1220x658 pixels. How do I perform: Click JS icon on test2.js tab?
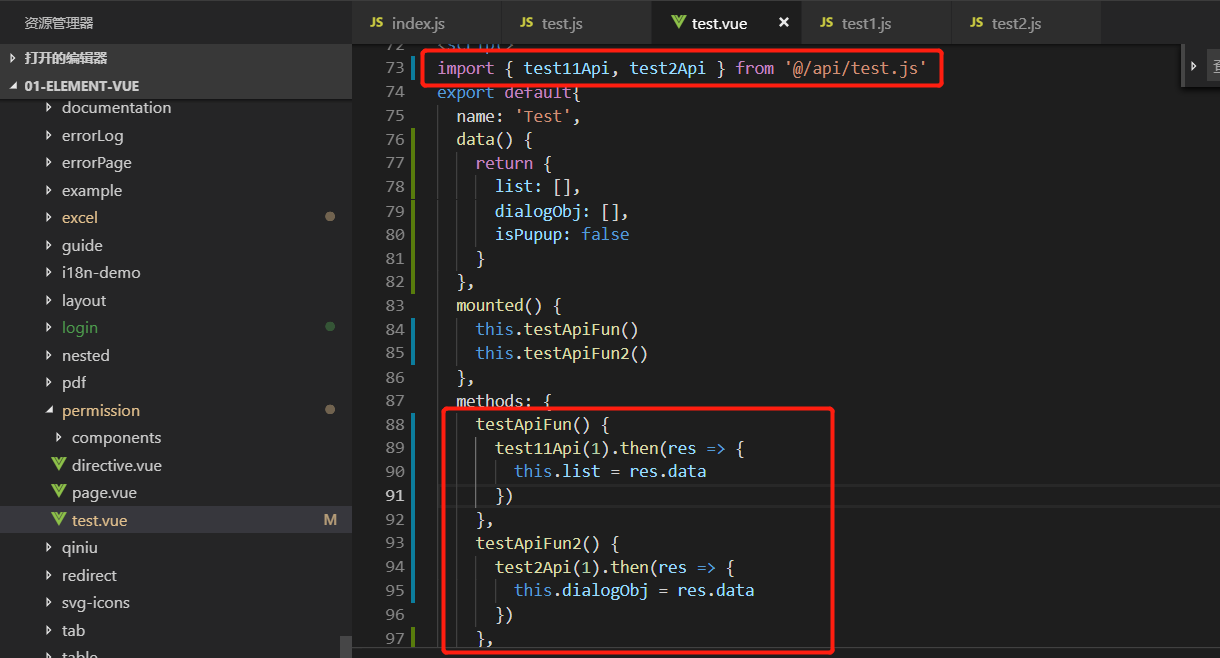[977, 22]
